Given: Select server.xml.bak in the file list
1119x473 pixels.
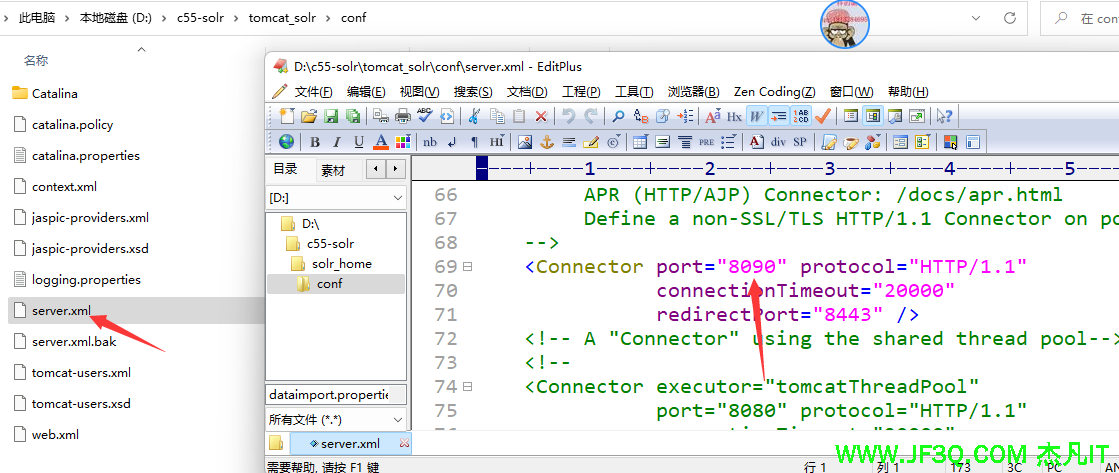Looking at the screenshot, I should 74,342.
